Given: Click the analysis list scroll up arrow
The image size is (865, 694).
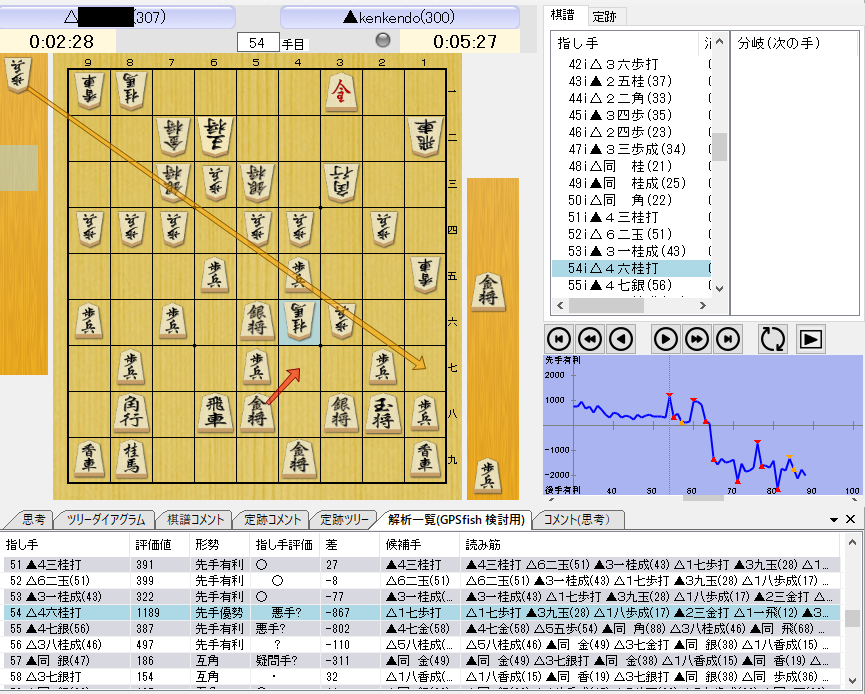Looking at the screenshot, I should click(852, 543).
